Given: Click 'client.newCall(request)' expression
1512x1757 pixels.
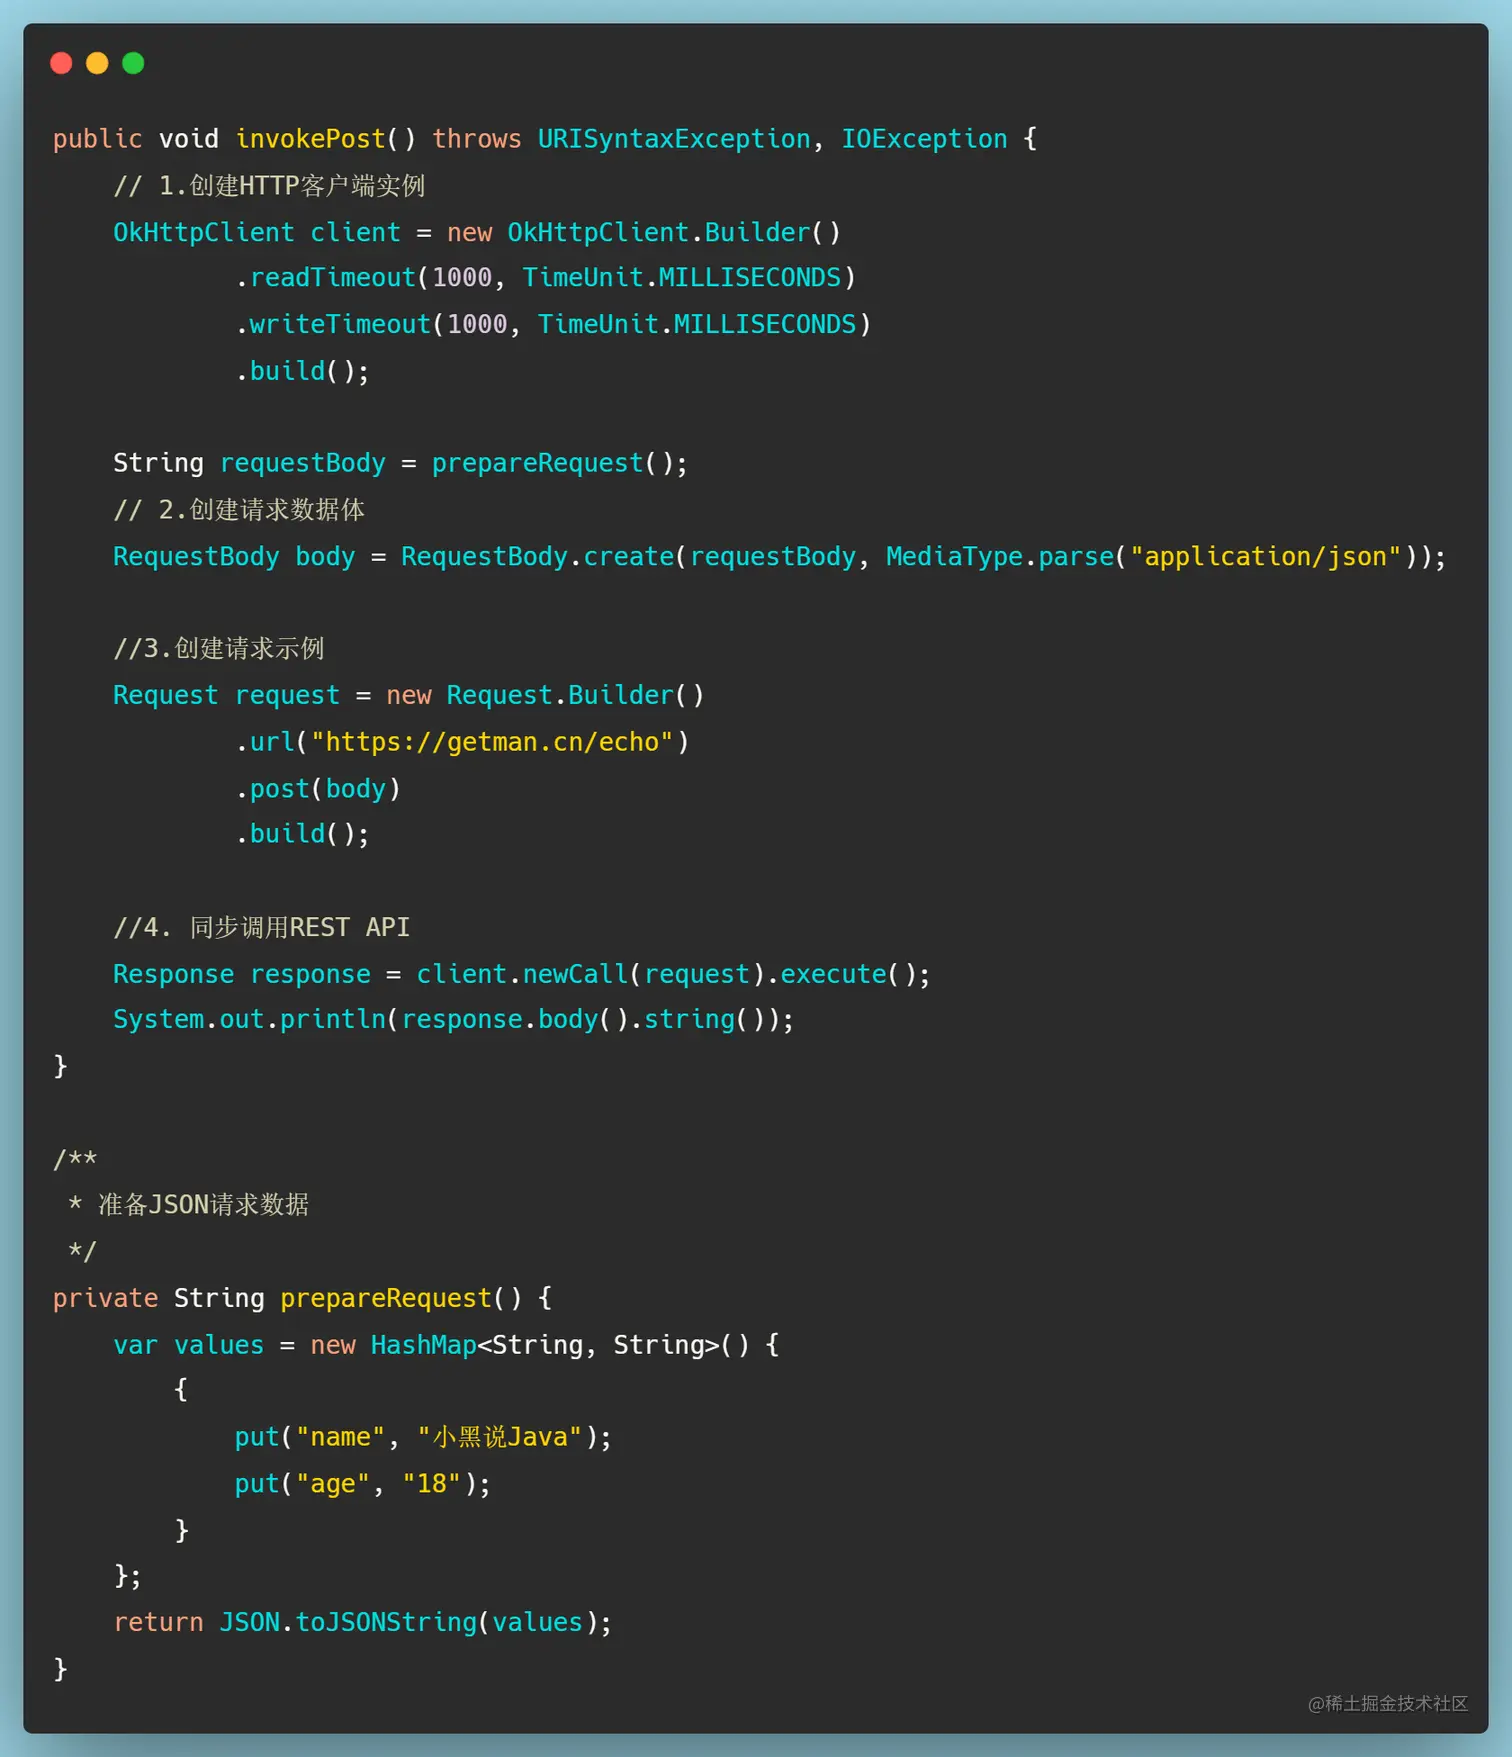Looking at the screenshot, I should coord(590,974).
